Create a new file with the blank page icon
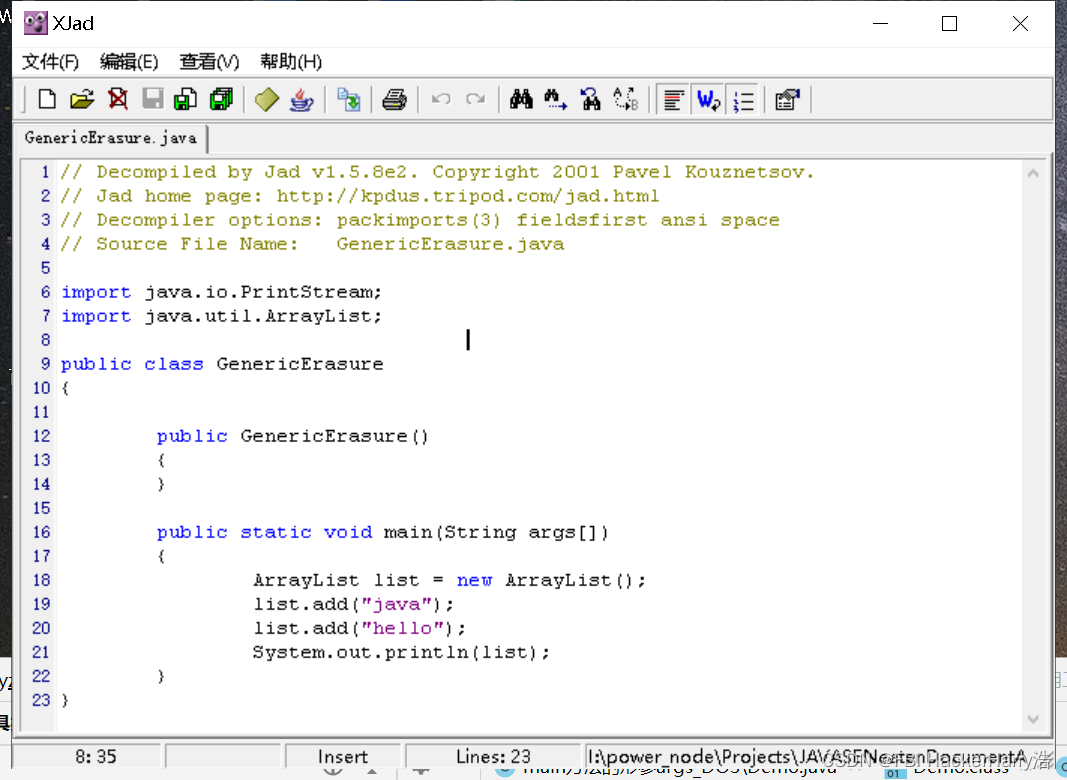 tap(47, 99)
